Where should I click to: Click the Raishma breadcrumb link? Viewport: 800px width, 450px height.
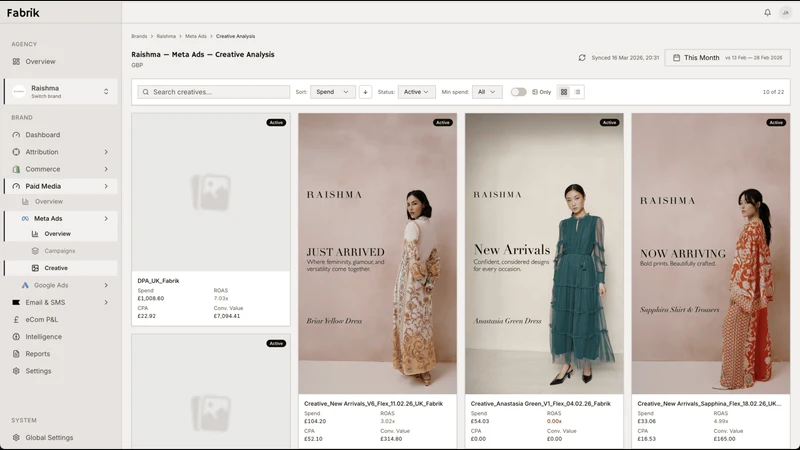(166, 36)
